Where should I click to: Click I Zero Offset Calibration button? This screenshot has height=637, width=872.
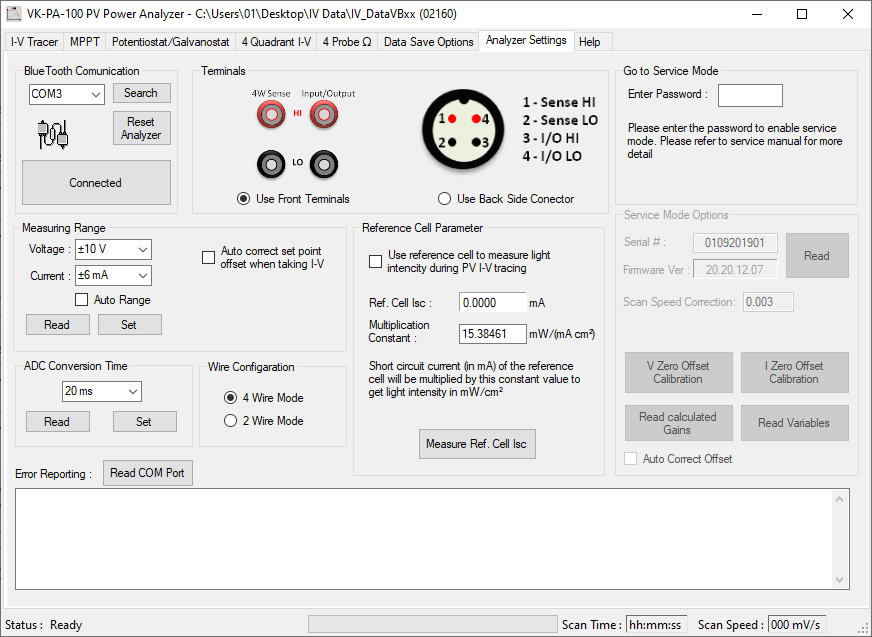click(x=795, y=372)
